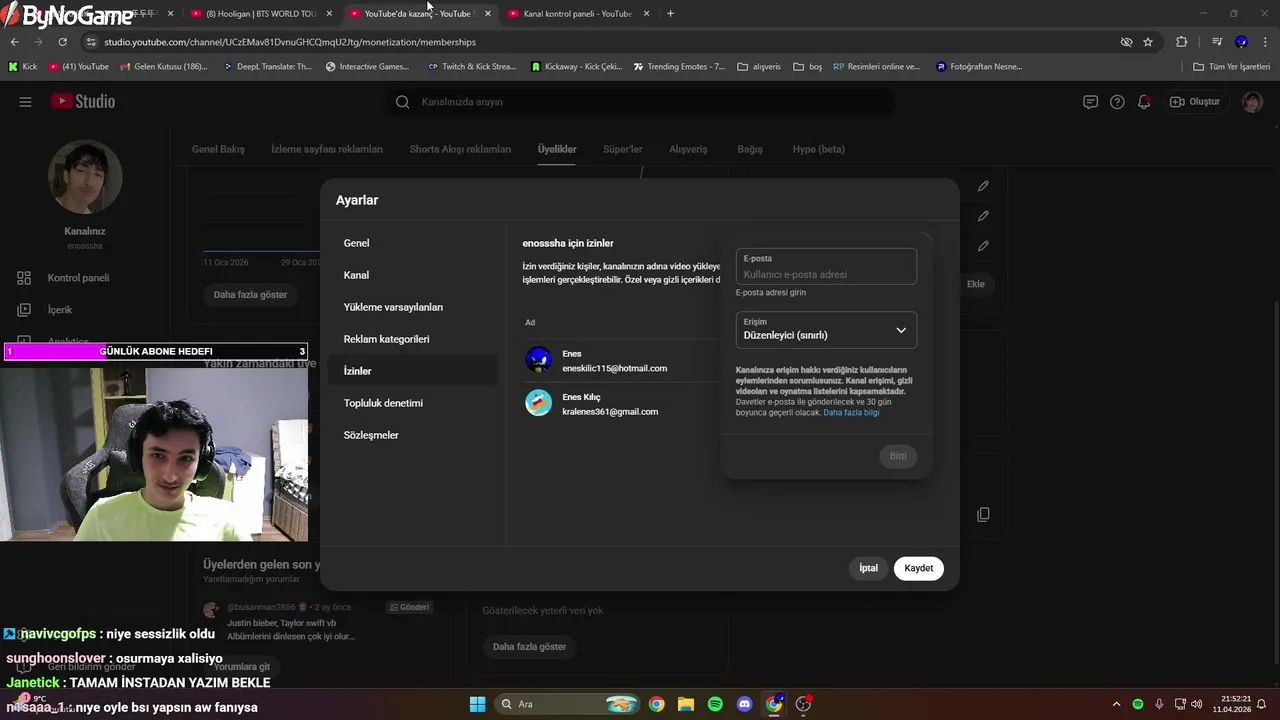Open alışveriş bookmarks folder
Viewport: 1280px width, 720px height.
point(759,67)
